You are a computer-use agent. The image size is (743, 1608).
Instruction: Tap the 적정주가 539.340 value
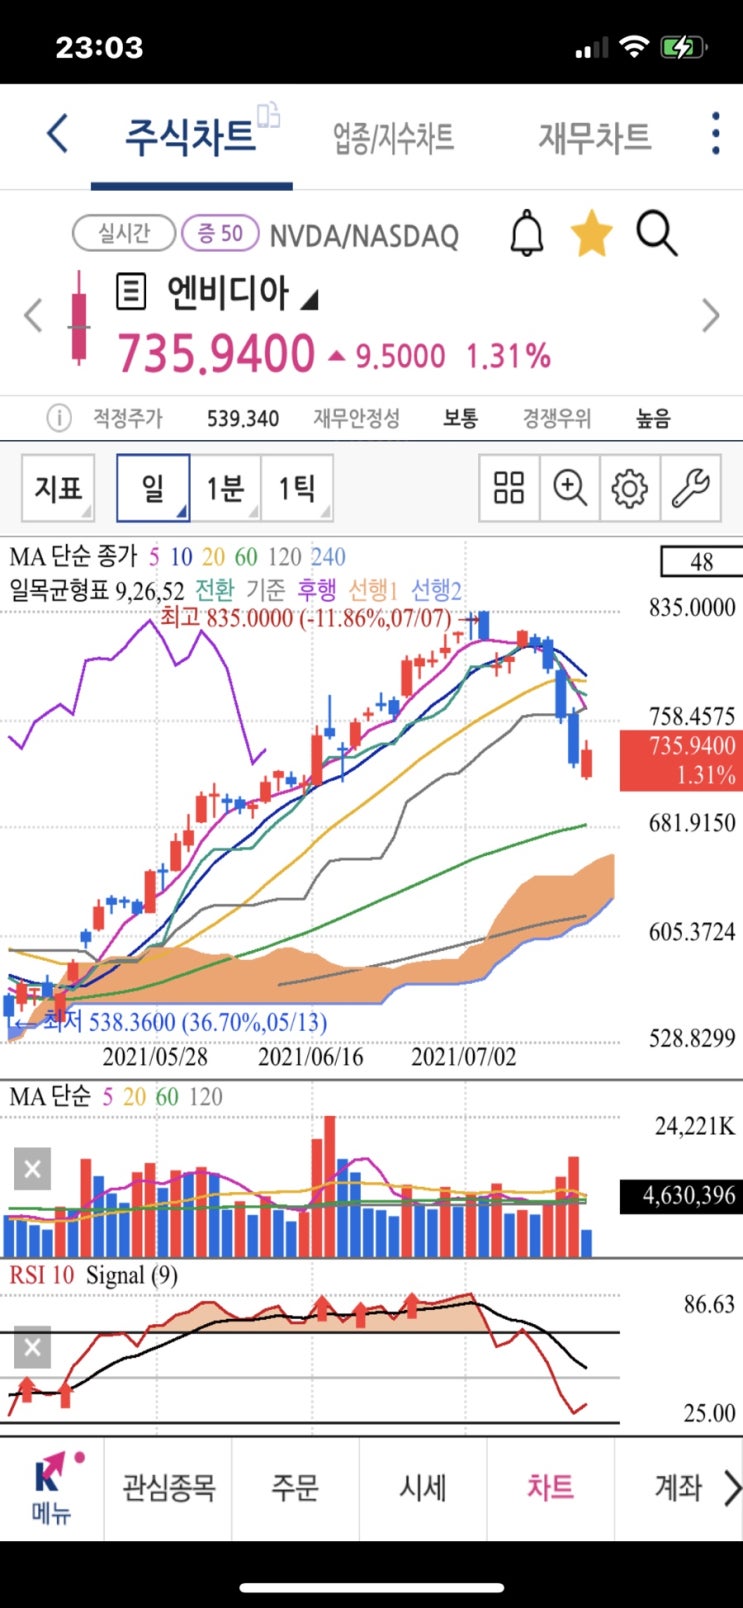tap(243, 418)
